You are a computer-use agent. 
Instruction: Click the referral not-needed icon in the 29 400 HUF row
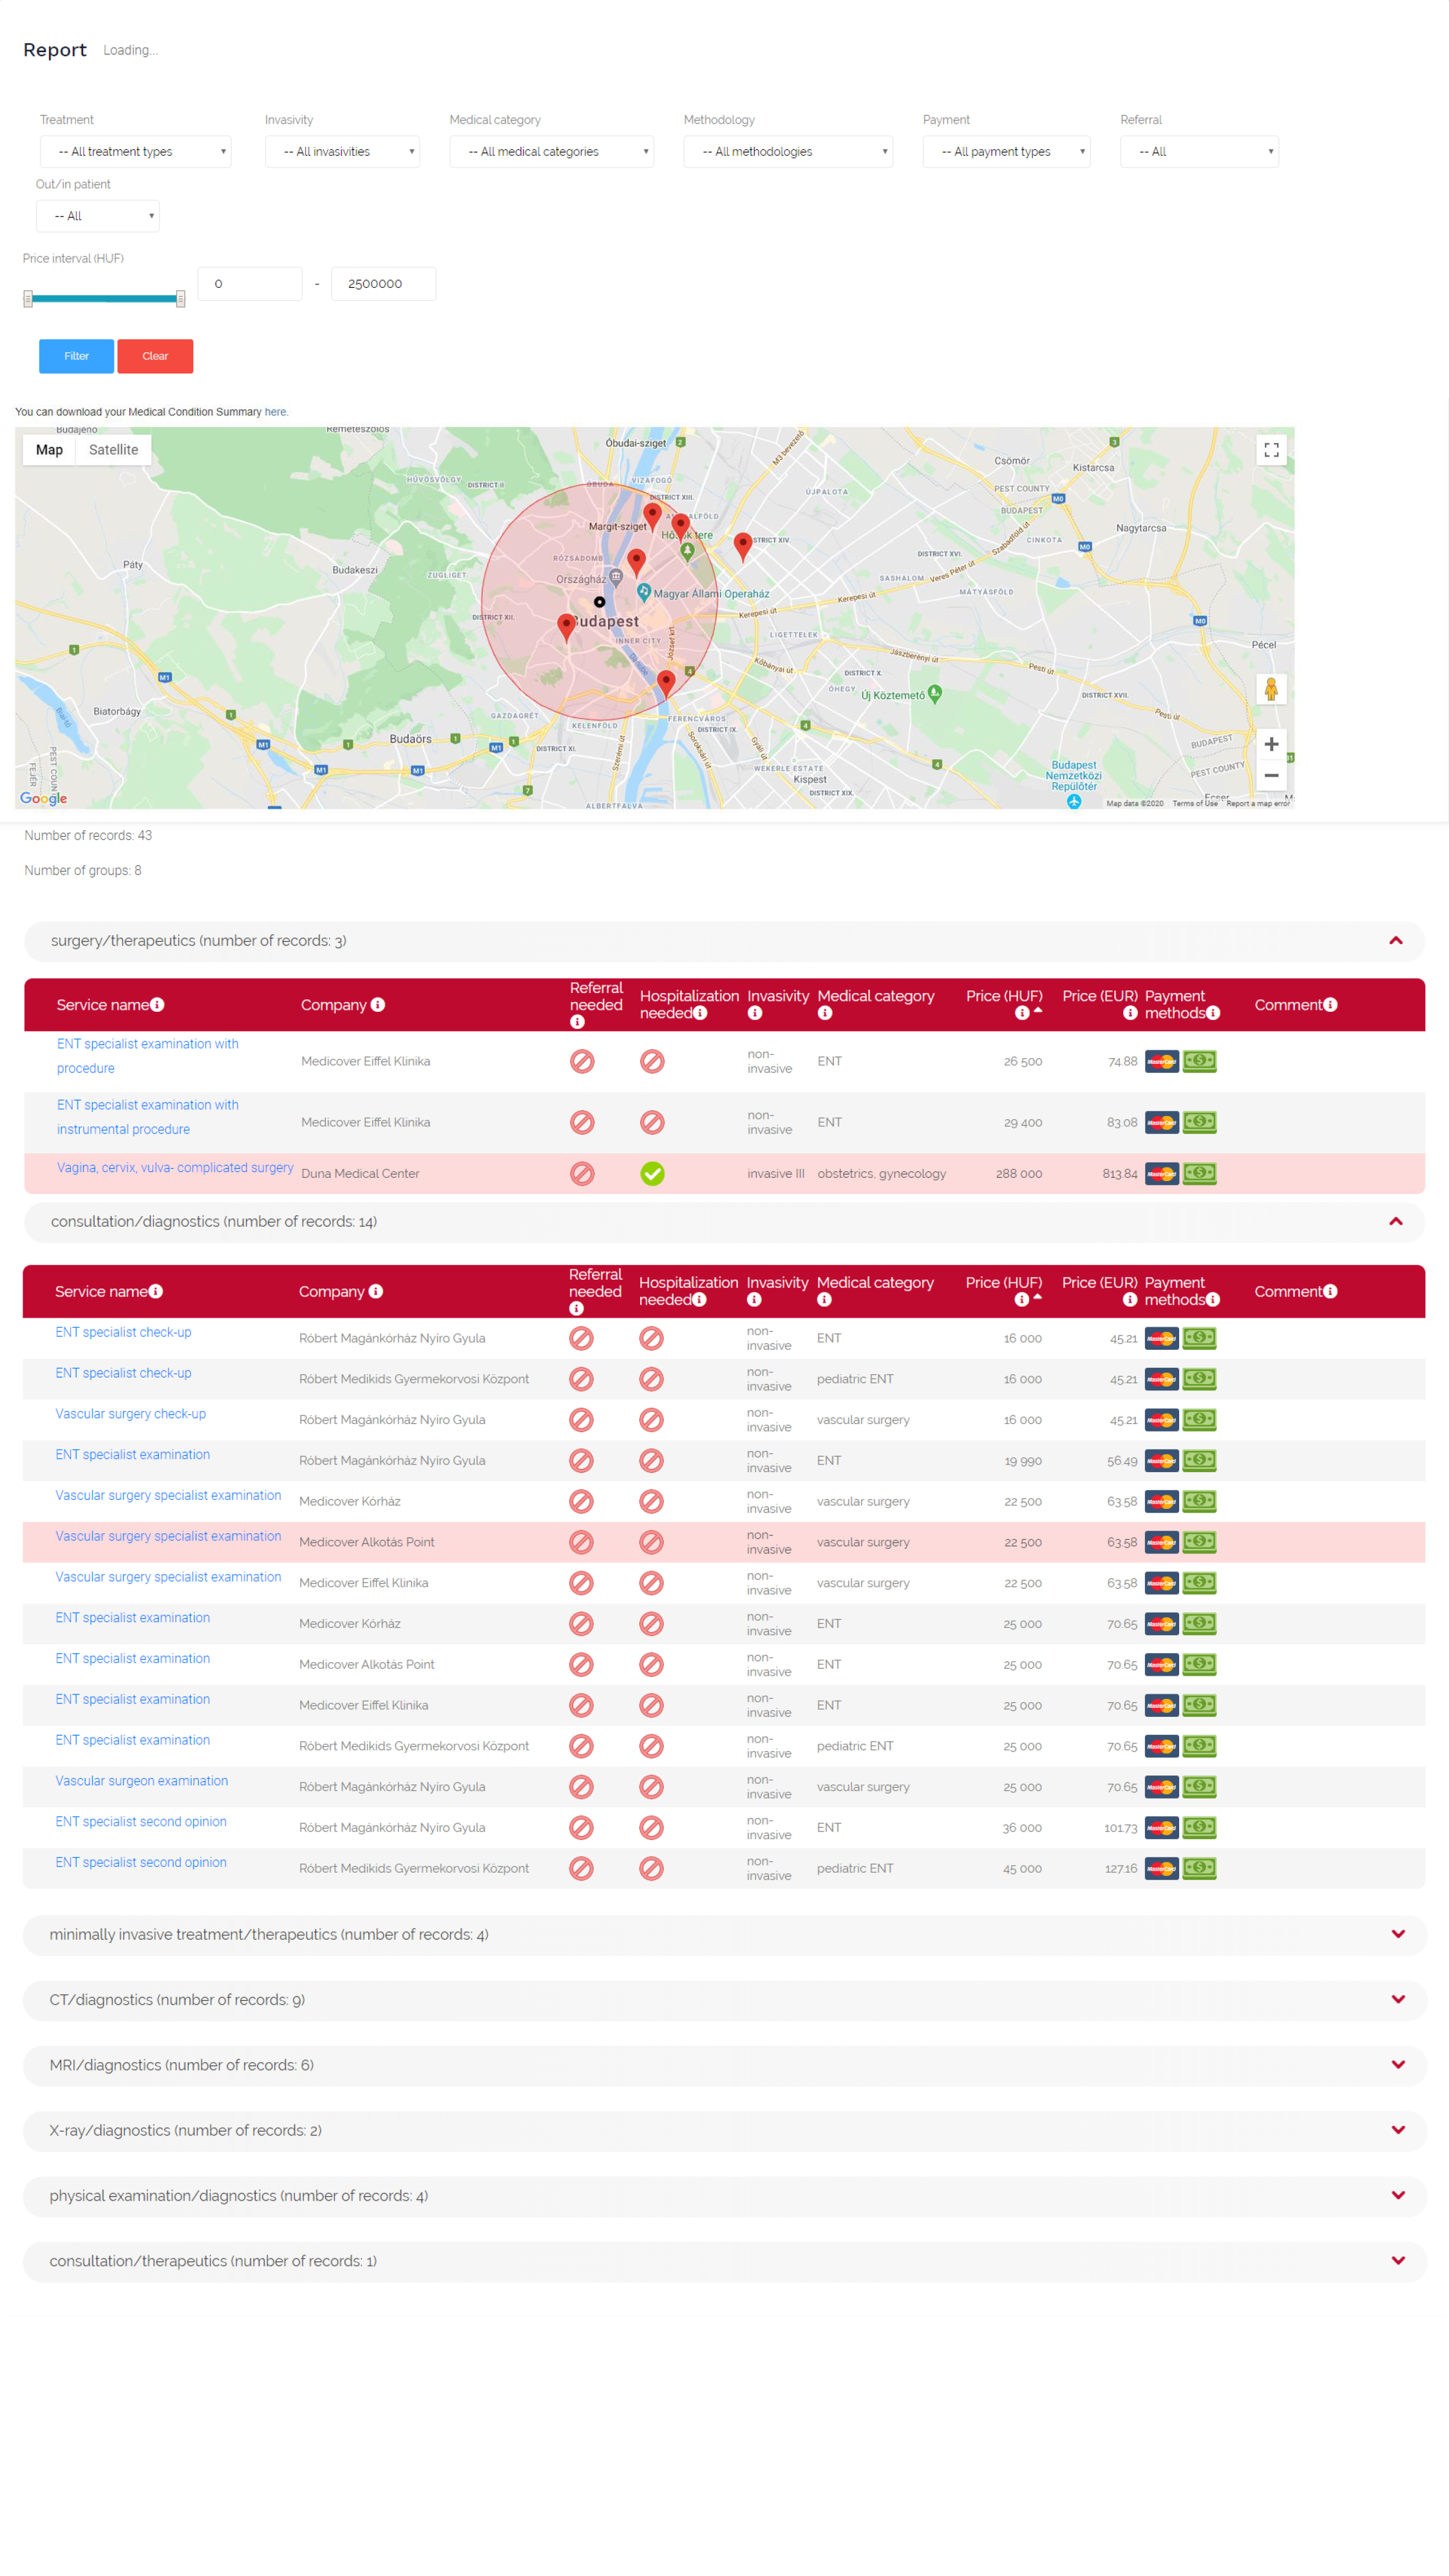[x=582, y=1123]
